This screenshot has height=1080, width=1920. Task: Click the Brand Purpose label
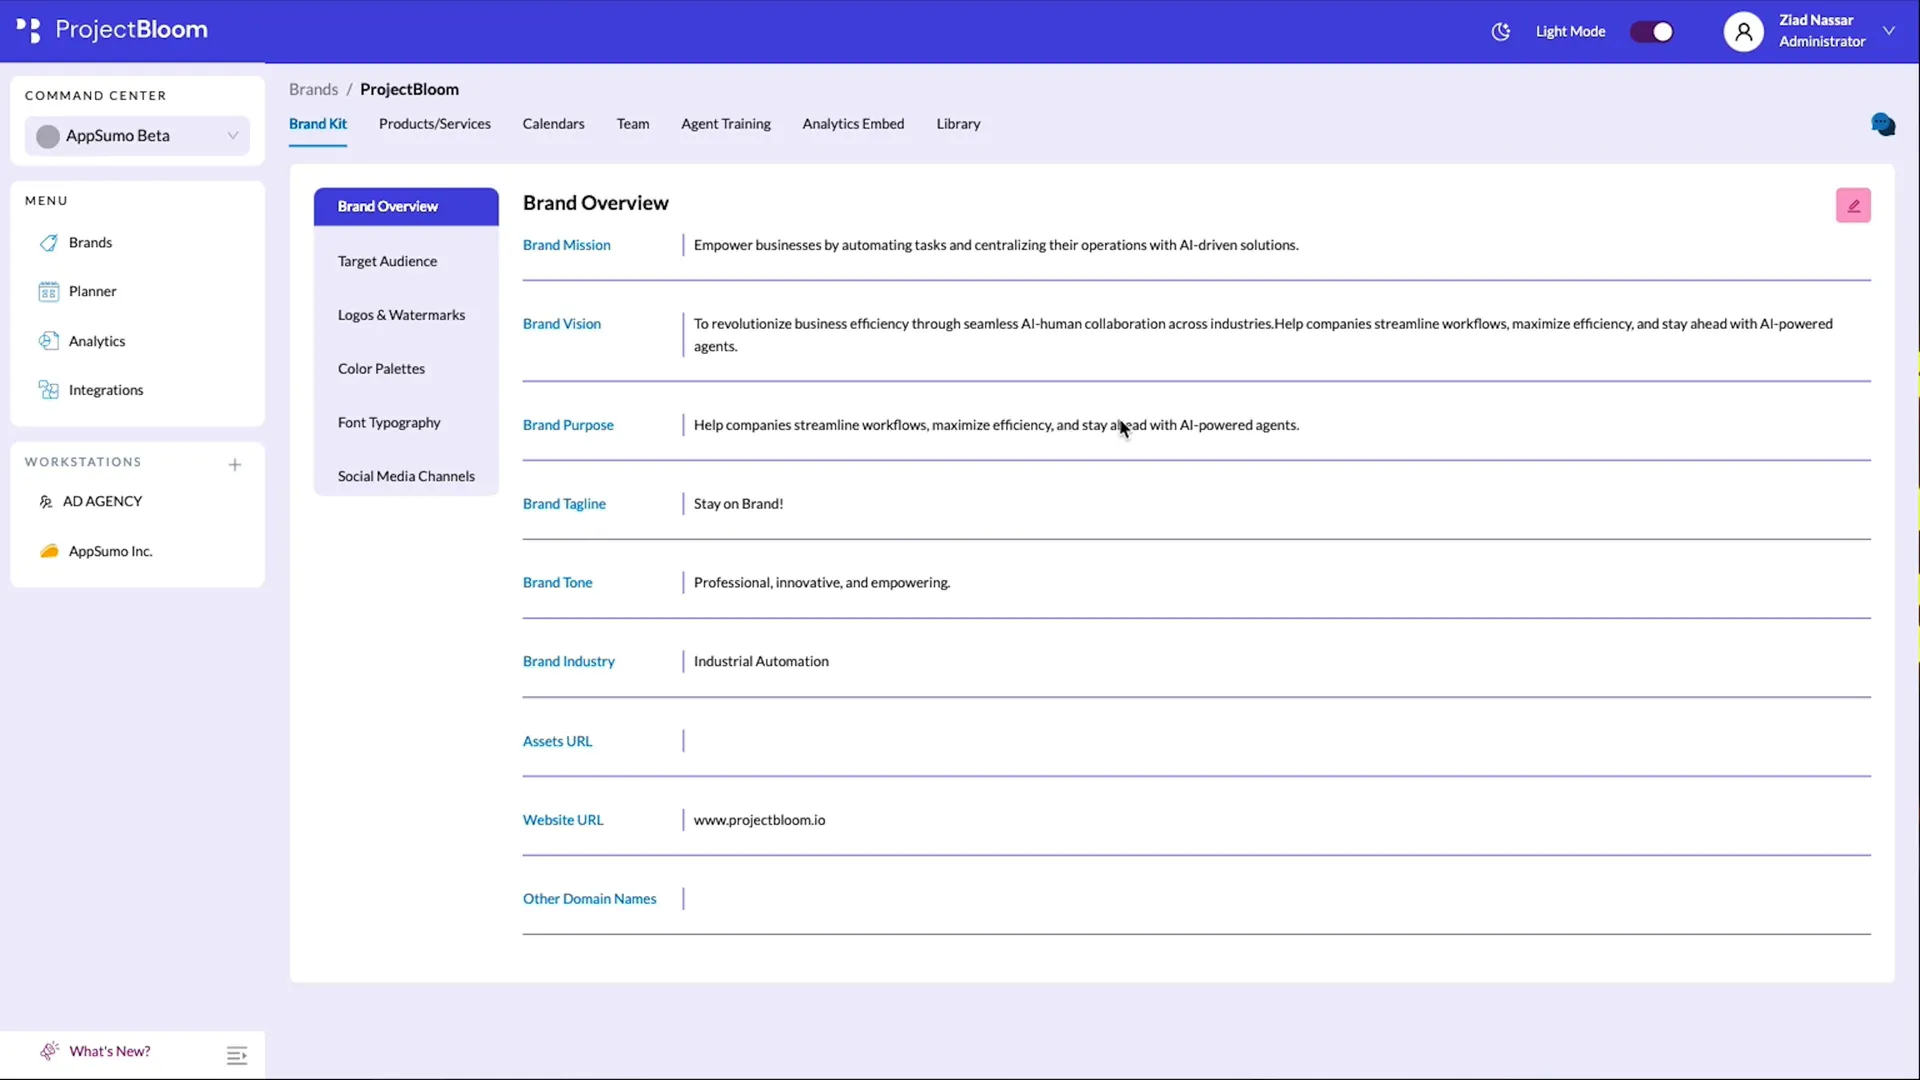pos(568,425)
